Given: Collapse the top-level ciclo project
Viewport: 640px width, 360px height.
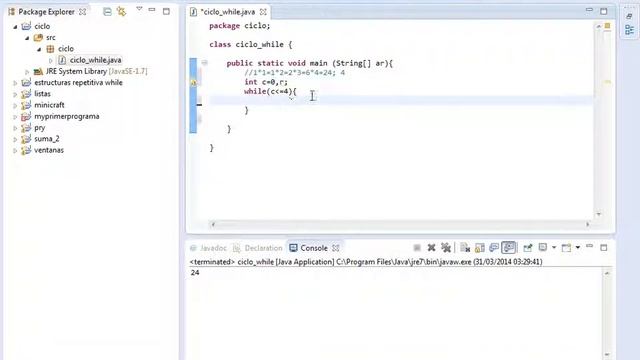Looking at the screenshot, I should coord(15,27).
